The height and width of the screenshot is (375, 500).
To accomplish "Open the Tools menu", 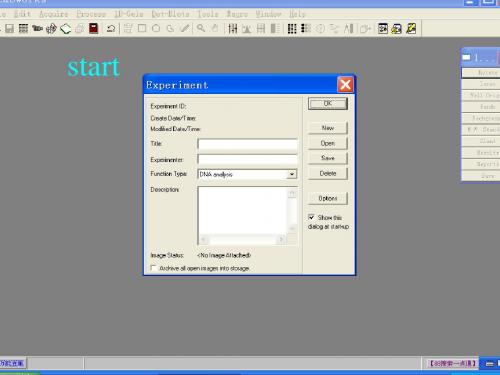I will tap(208, 14).
